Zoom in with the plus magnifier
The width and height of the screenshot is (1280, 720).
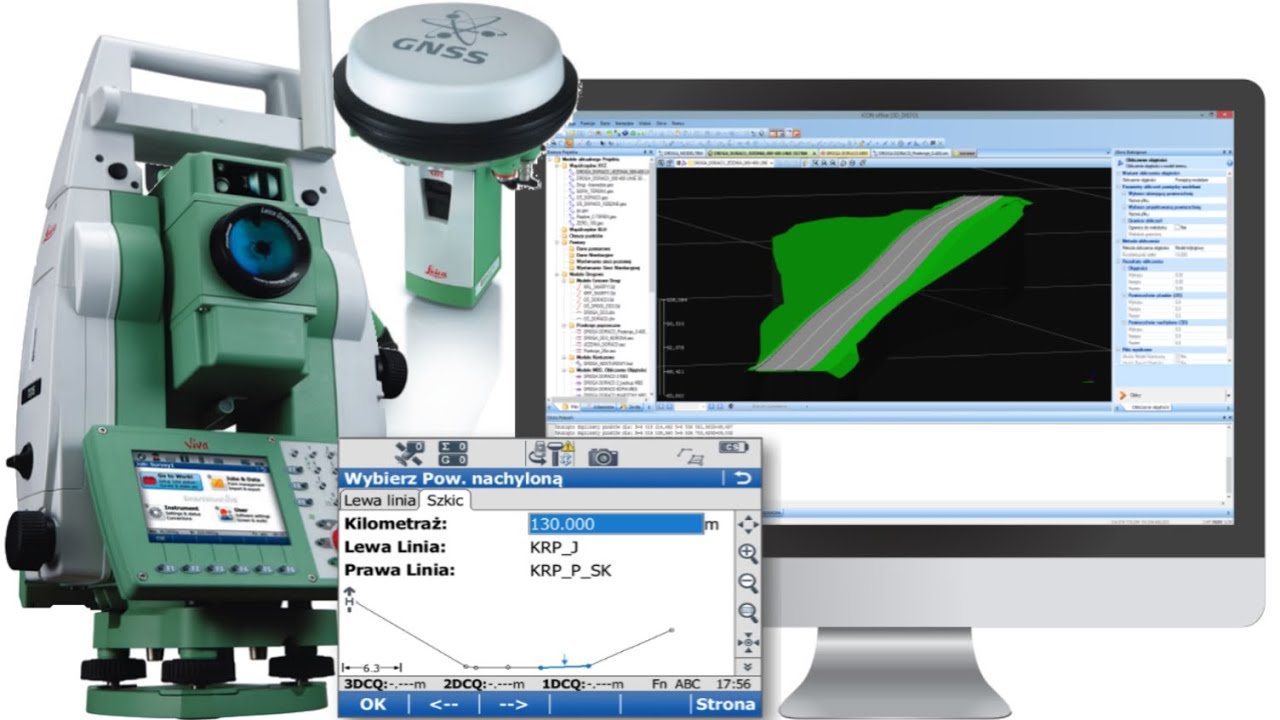click(x=747, y=553)
